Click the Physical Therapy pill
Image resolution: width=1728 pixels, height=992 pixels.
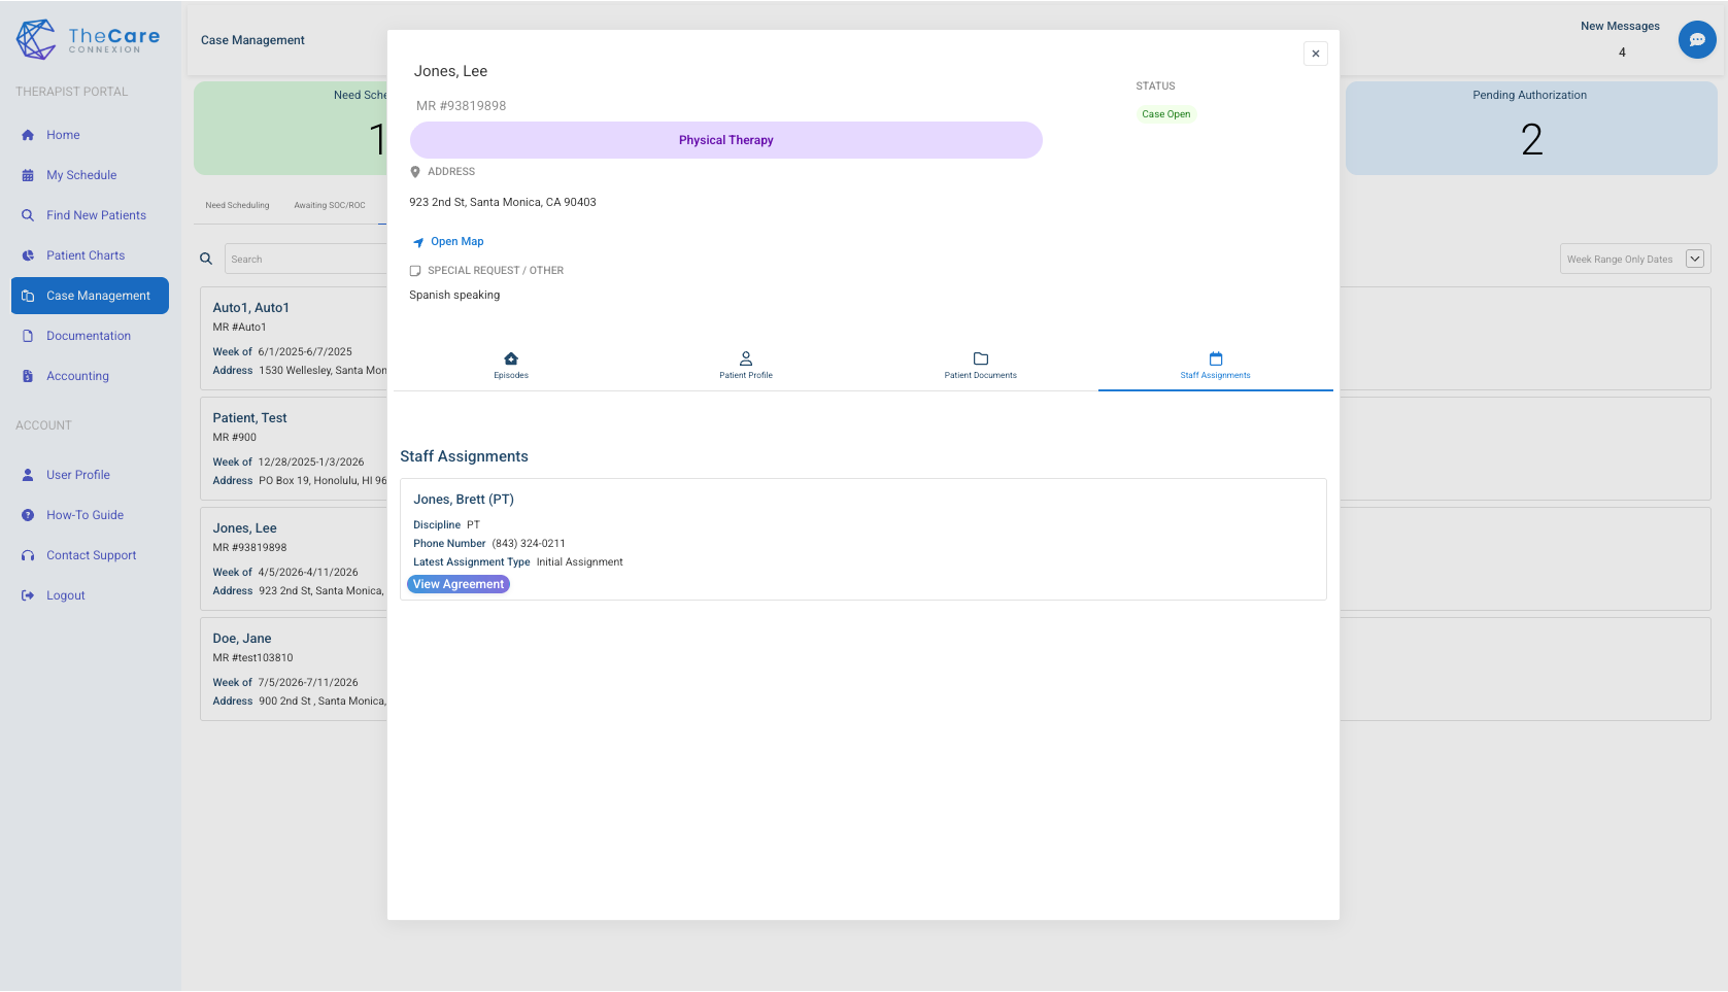click(726, 140)
